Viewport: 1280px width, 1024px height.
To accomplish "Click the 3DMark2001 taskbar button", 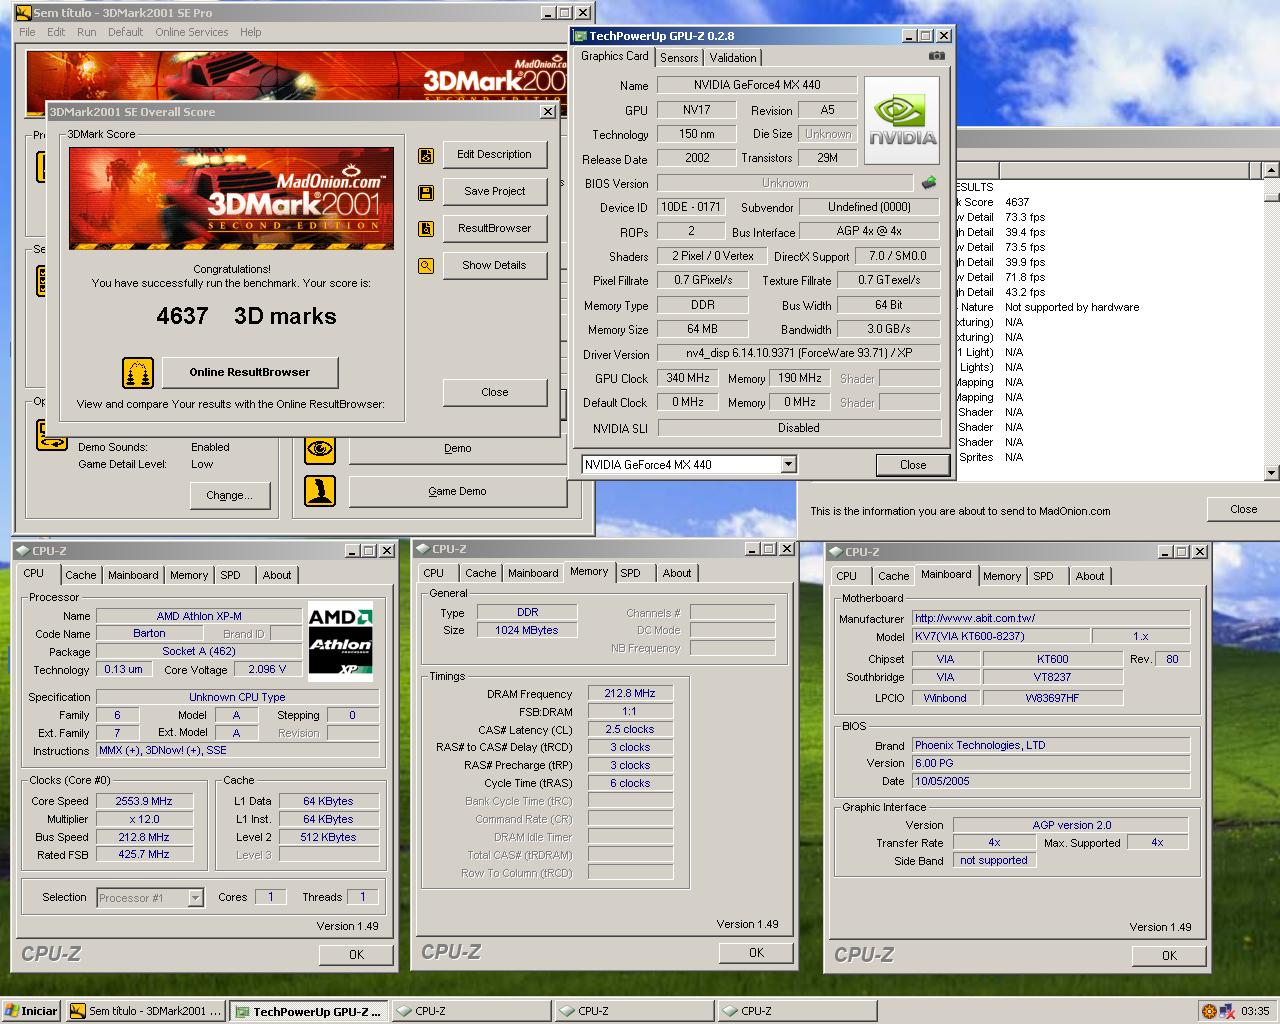I will tap(146, 1011).
